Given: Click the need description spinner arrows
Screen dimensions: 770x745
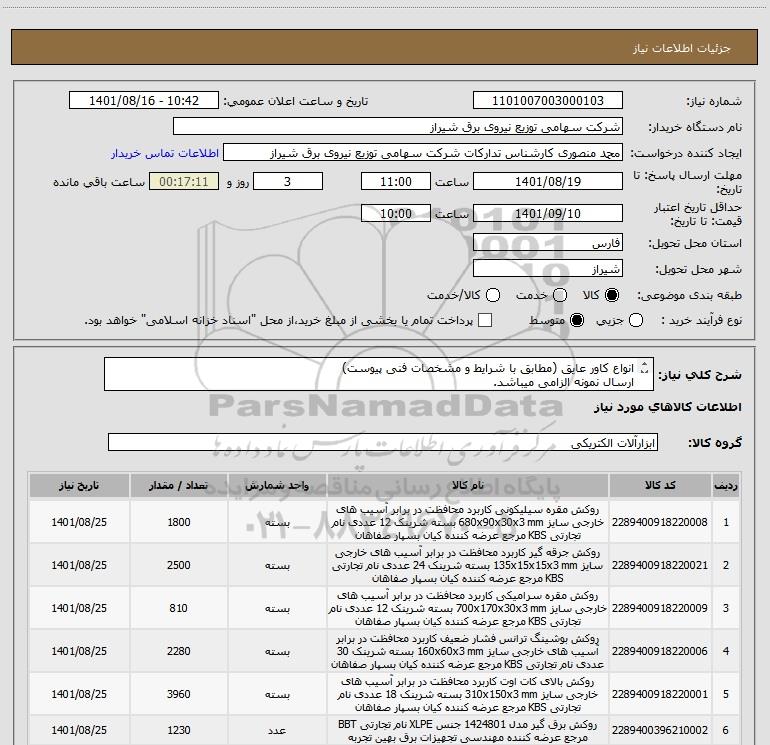Looking at the screenshot, I should pos(645,368).
